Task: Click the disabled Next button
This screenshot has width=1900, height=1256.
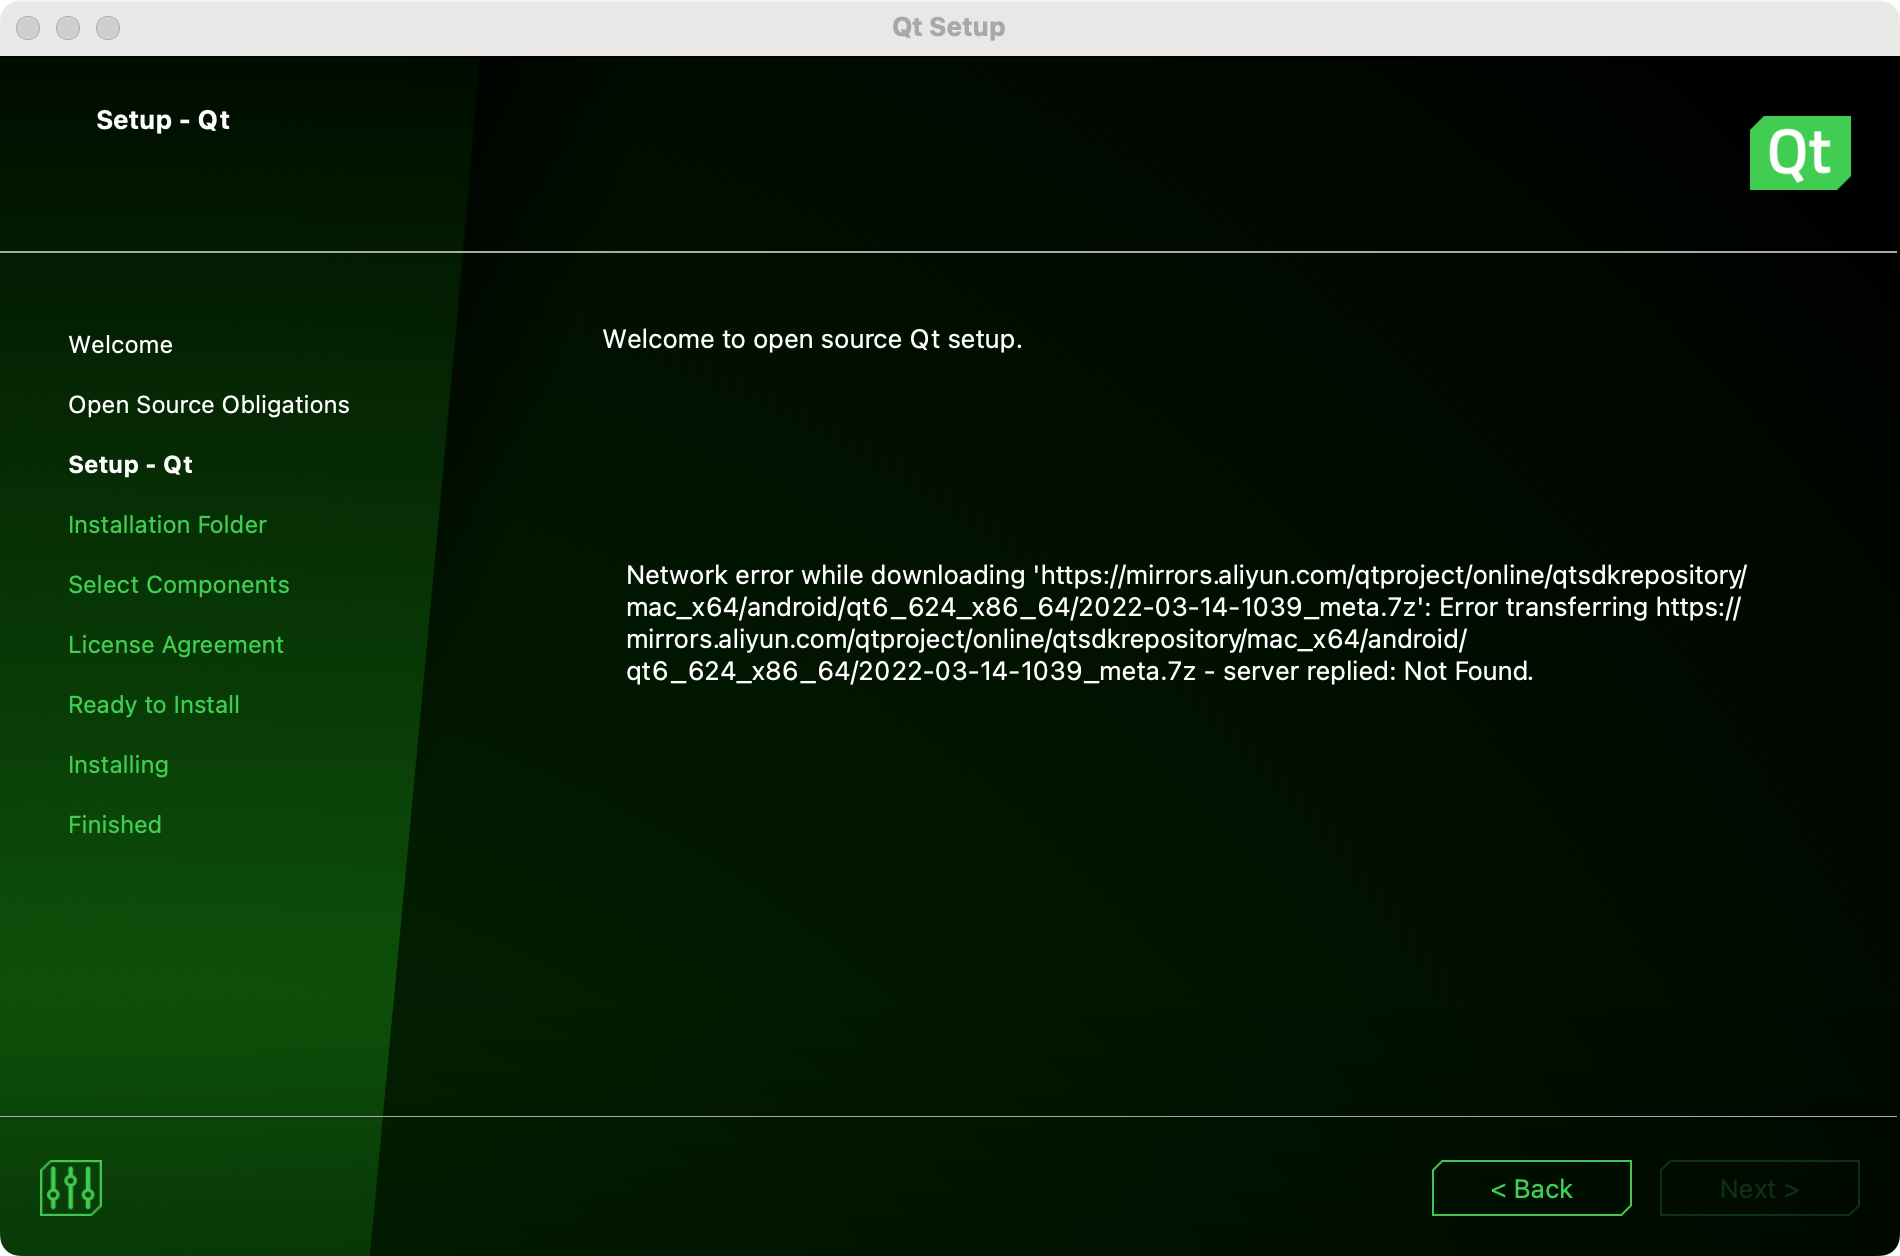Action: click(1759, 1188)
